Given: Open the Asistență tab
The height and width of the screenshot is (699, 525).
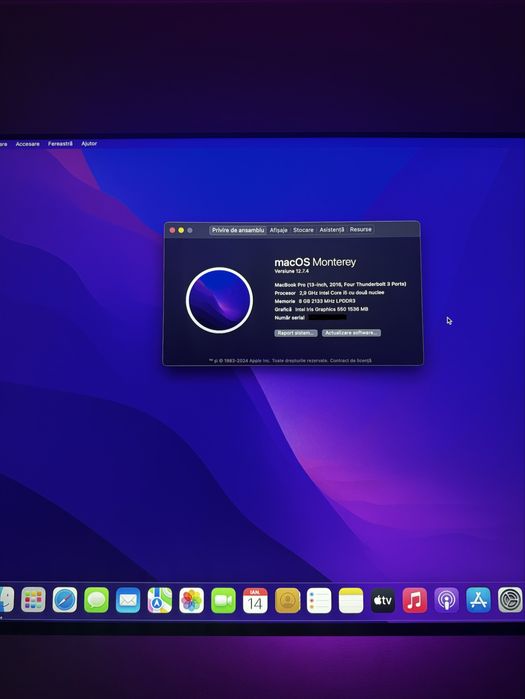Looking at the screenshot, I should tap(332, 230).
